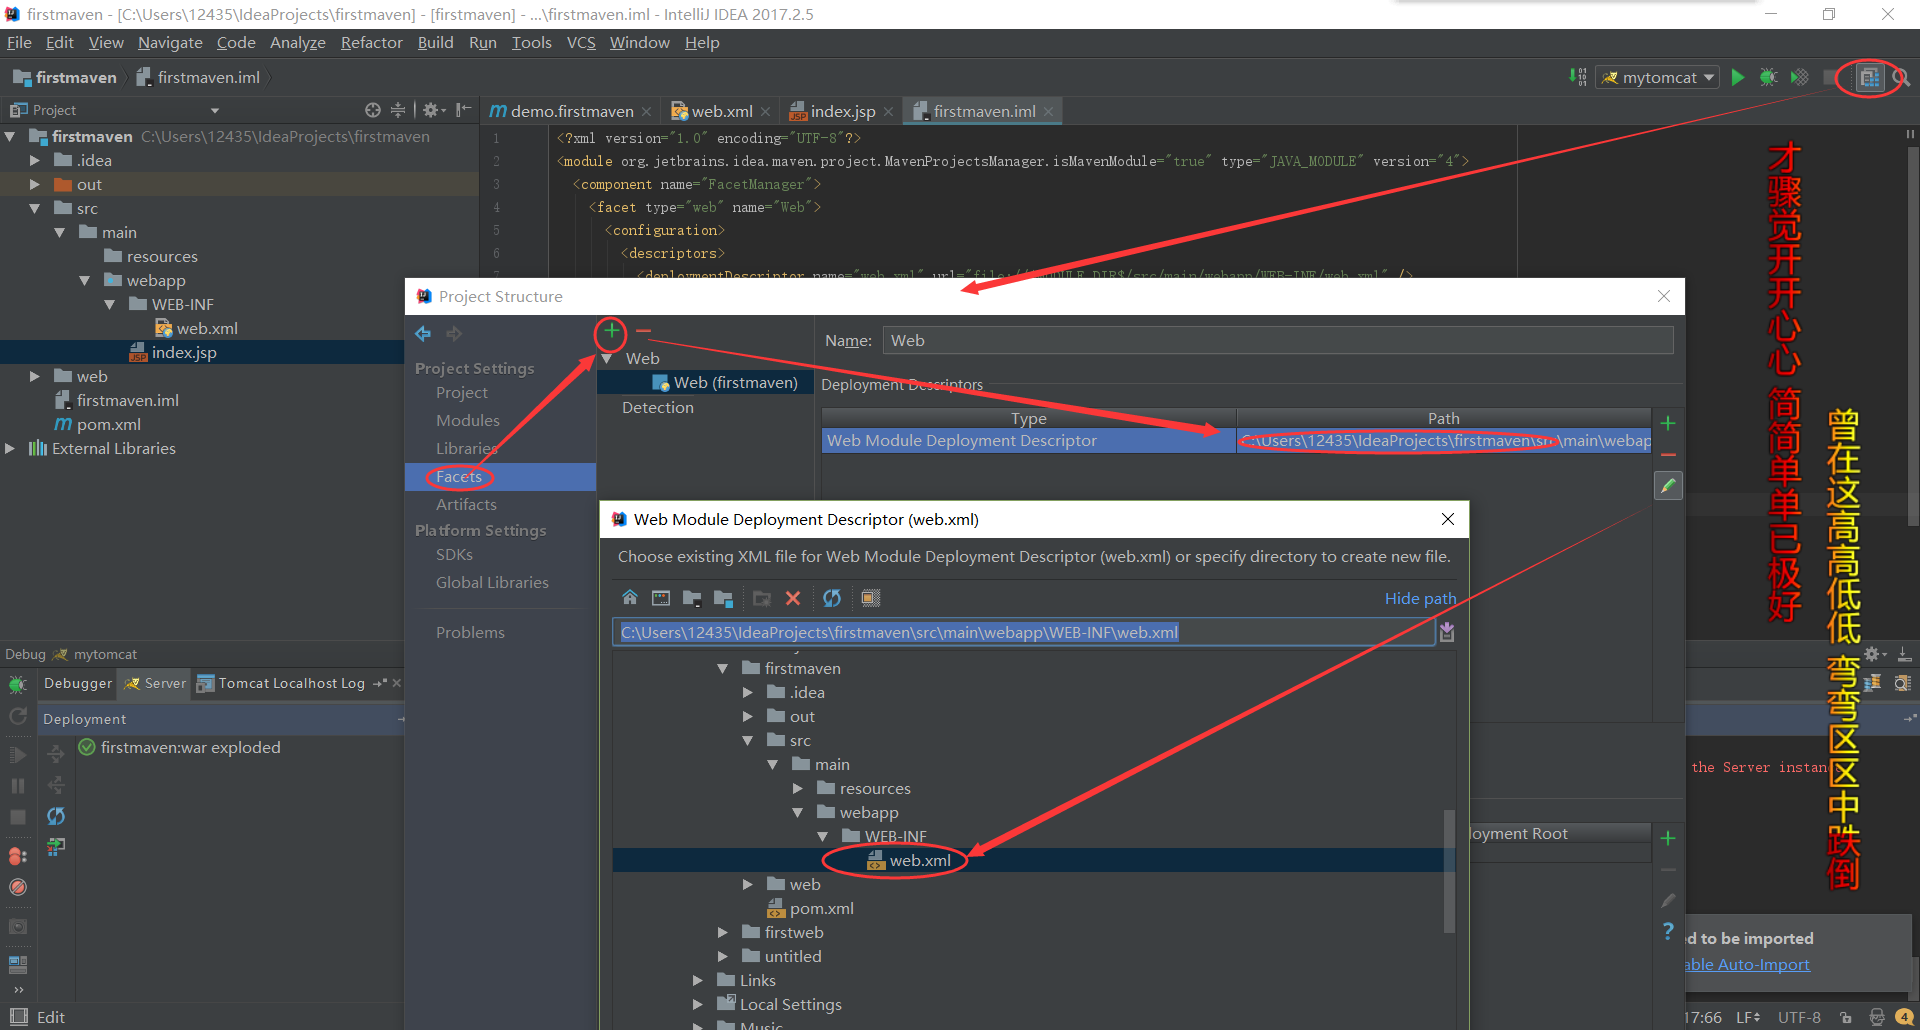The image size is (1920, 1030).
Task: Close the Web Module Deployment Descriptor dialog
Action: click(1447, 519)
